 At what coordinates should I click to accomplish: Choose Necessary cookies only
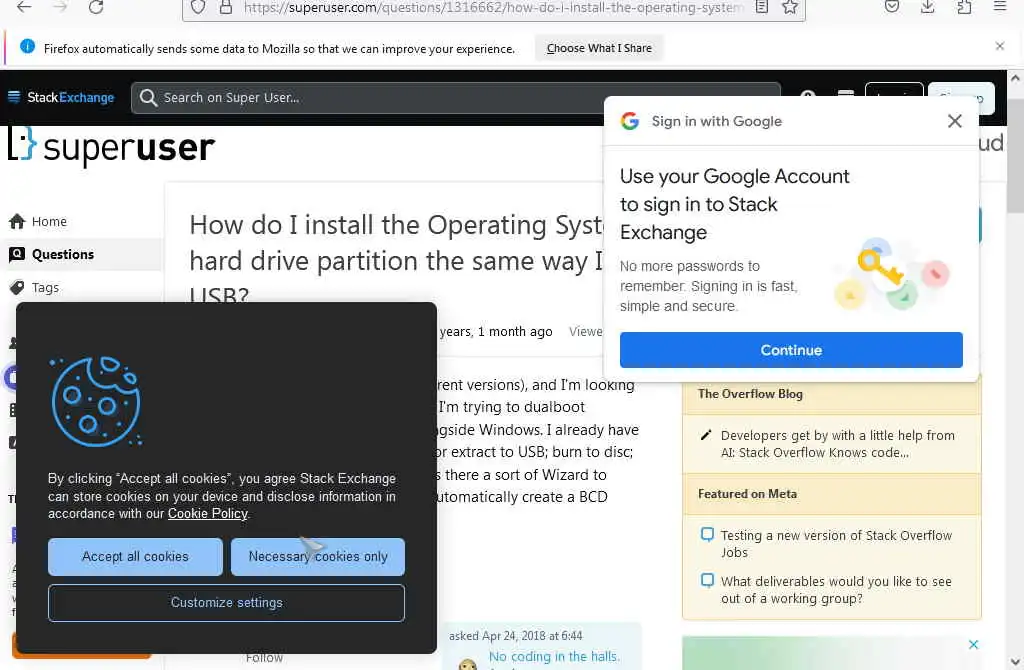point(317,556)
